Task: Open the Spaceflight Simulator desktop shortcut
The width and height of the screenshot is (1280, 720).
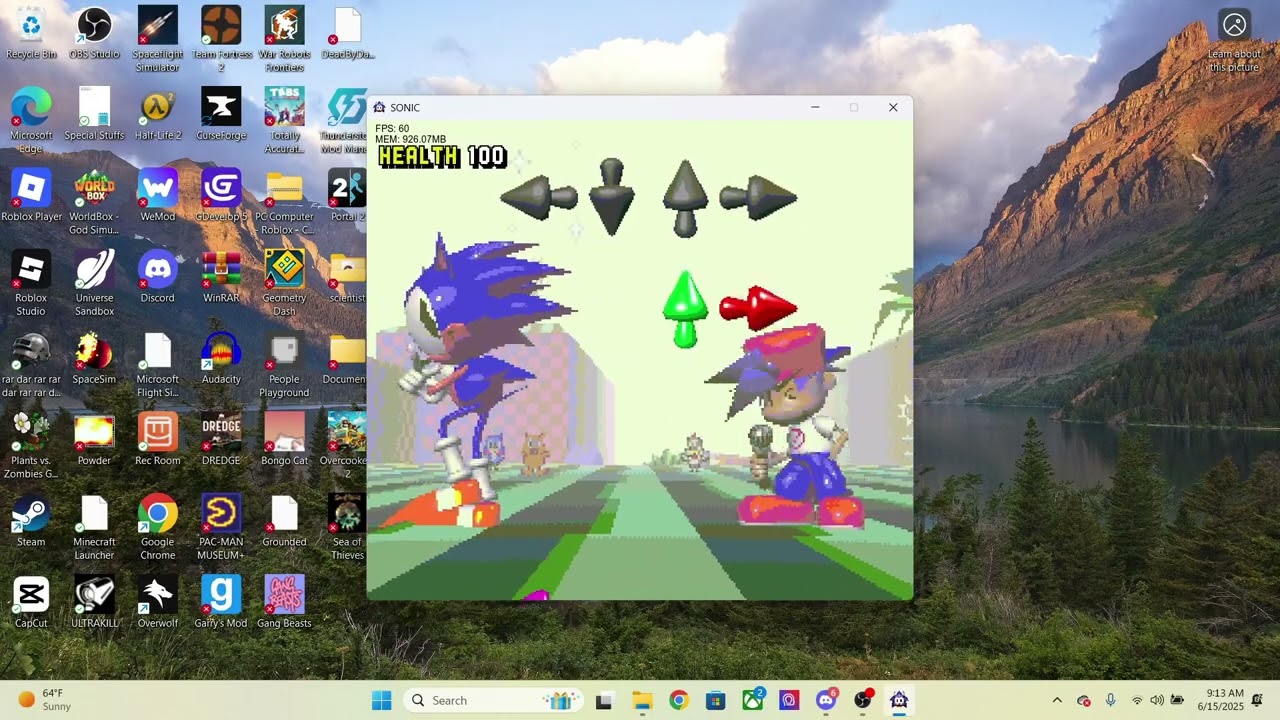Action: point(157,38)
